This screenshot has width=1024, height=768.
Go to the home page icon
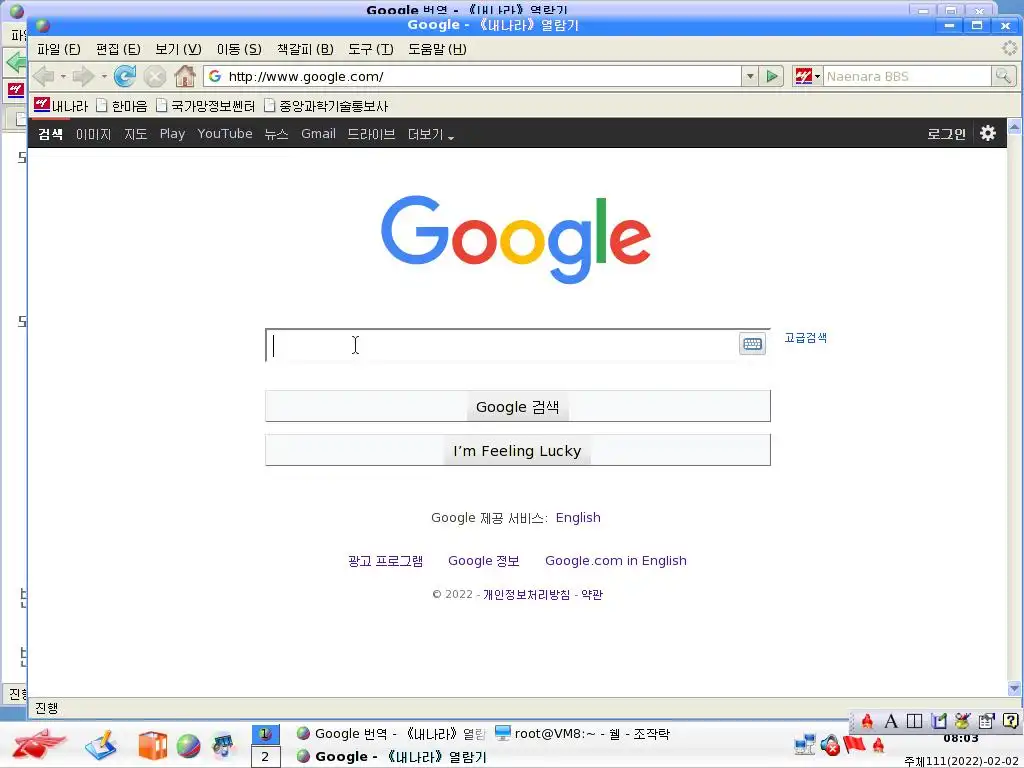[185, 76]
